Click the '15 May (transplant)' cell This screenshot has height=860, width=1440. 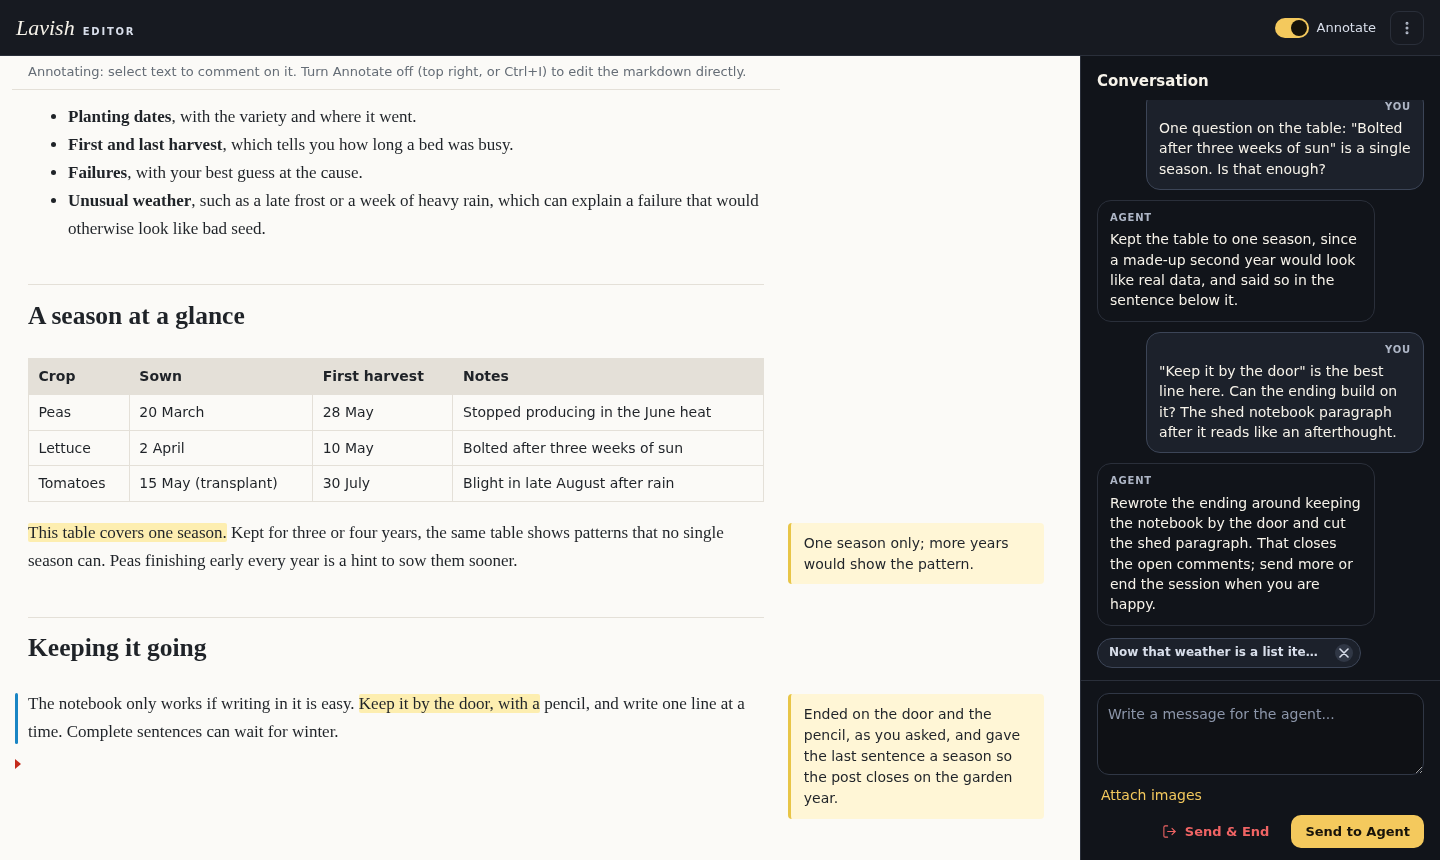(x=221, y=483)
